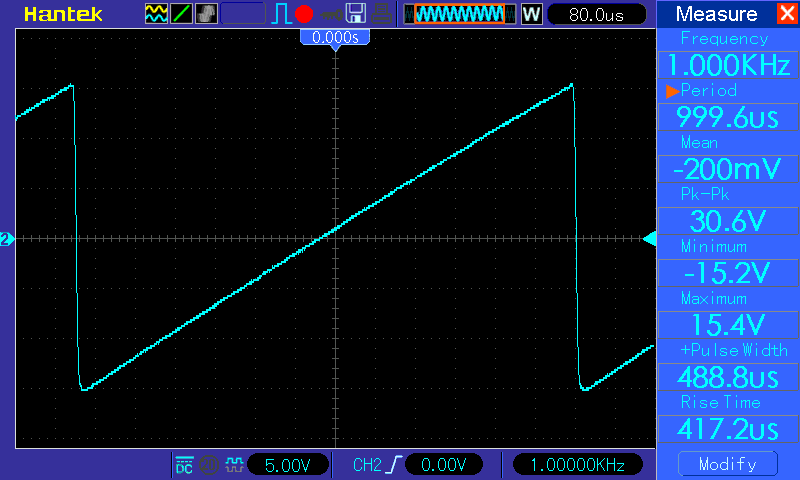Click the Modify button
This screenshot has width=800, height=480.
point(728,464)
